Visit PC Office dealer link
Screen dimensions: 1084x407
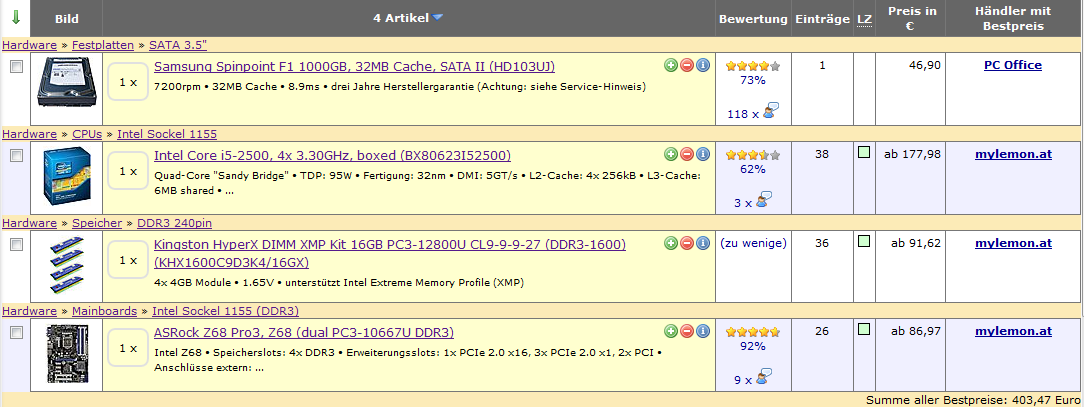1013,66
